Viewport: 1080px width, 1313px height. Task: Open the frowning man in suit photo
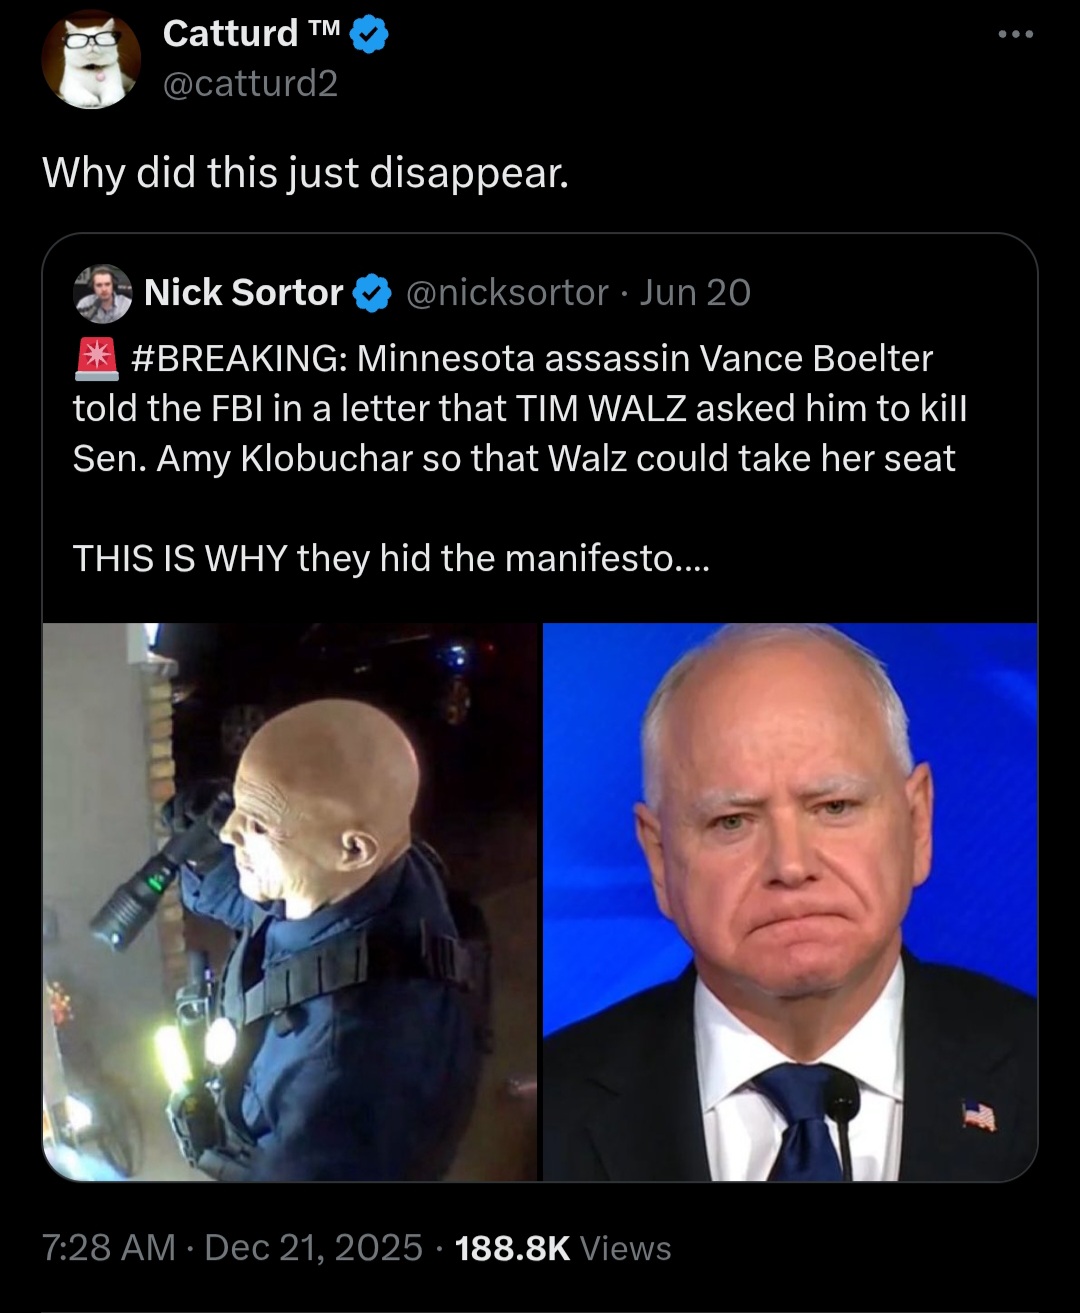click(x=790, y=902)
